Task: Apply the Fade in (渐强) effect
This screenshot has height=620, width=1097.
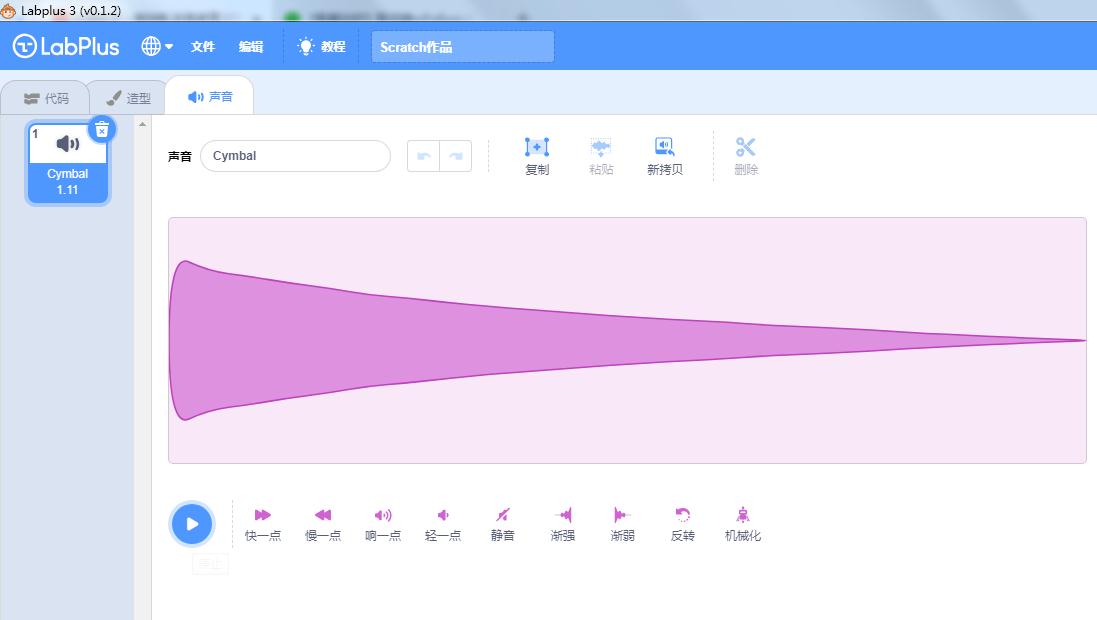Action: (x=563, y=515)
